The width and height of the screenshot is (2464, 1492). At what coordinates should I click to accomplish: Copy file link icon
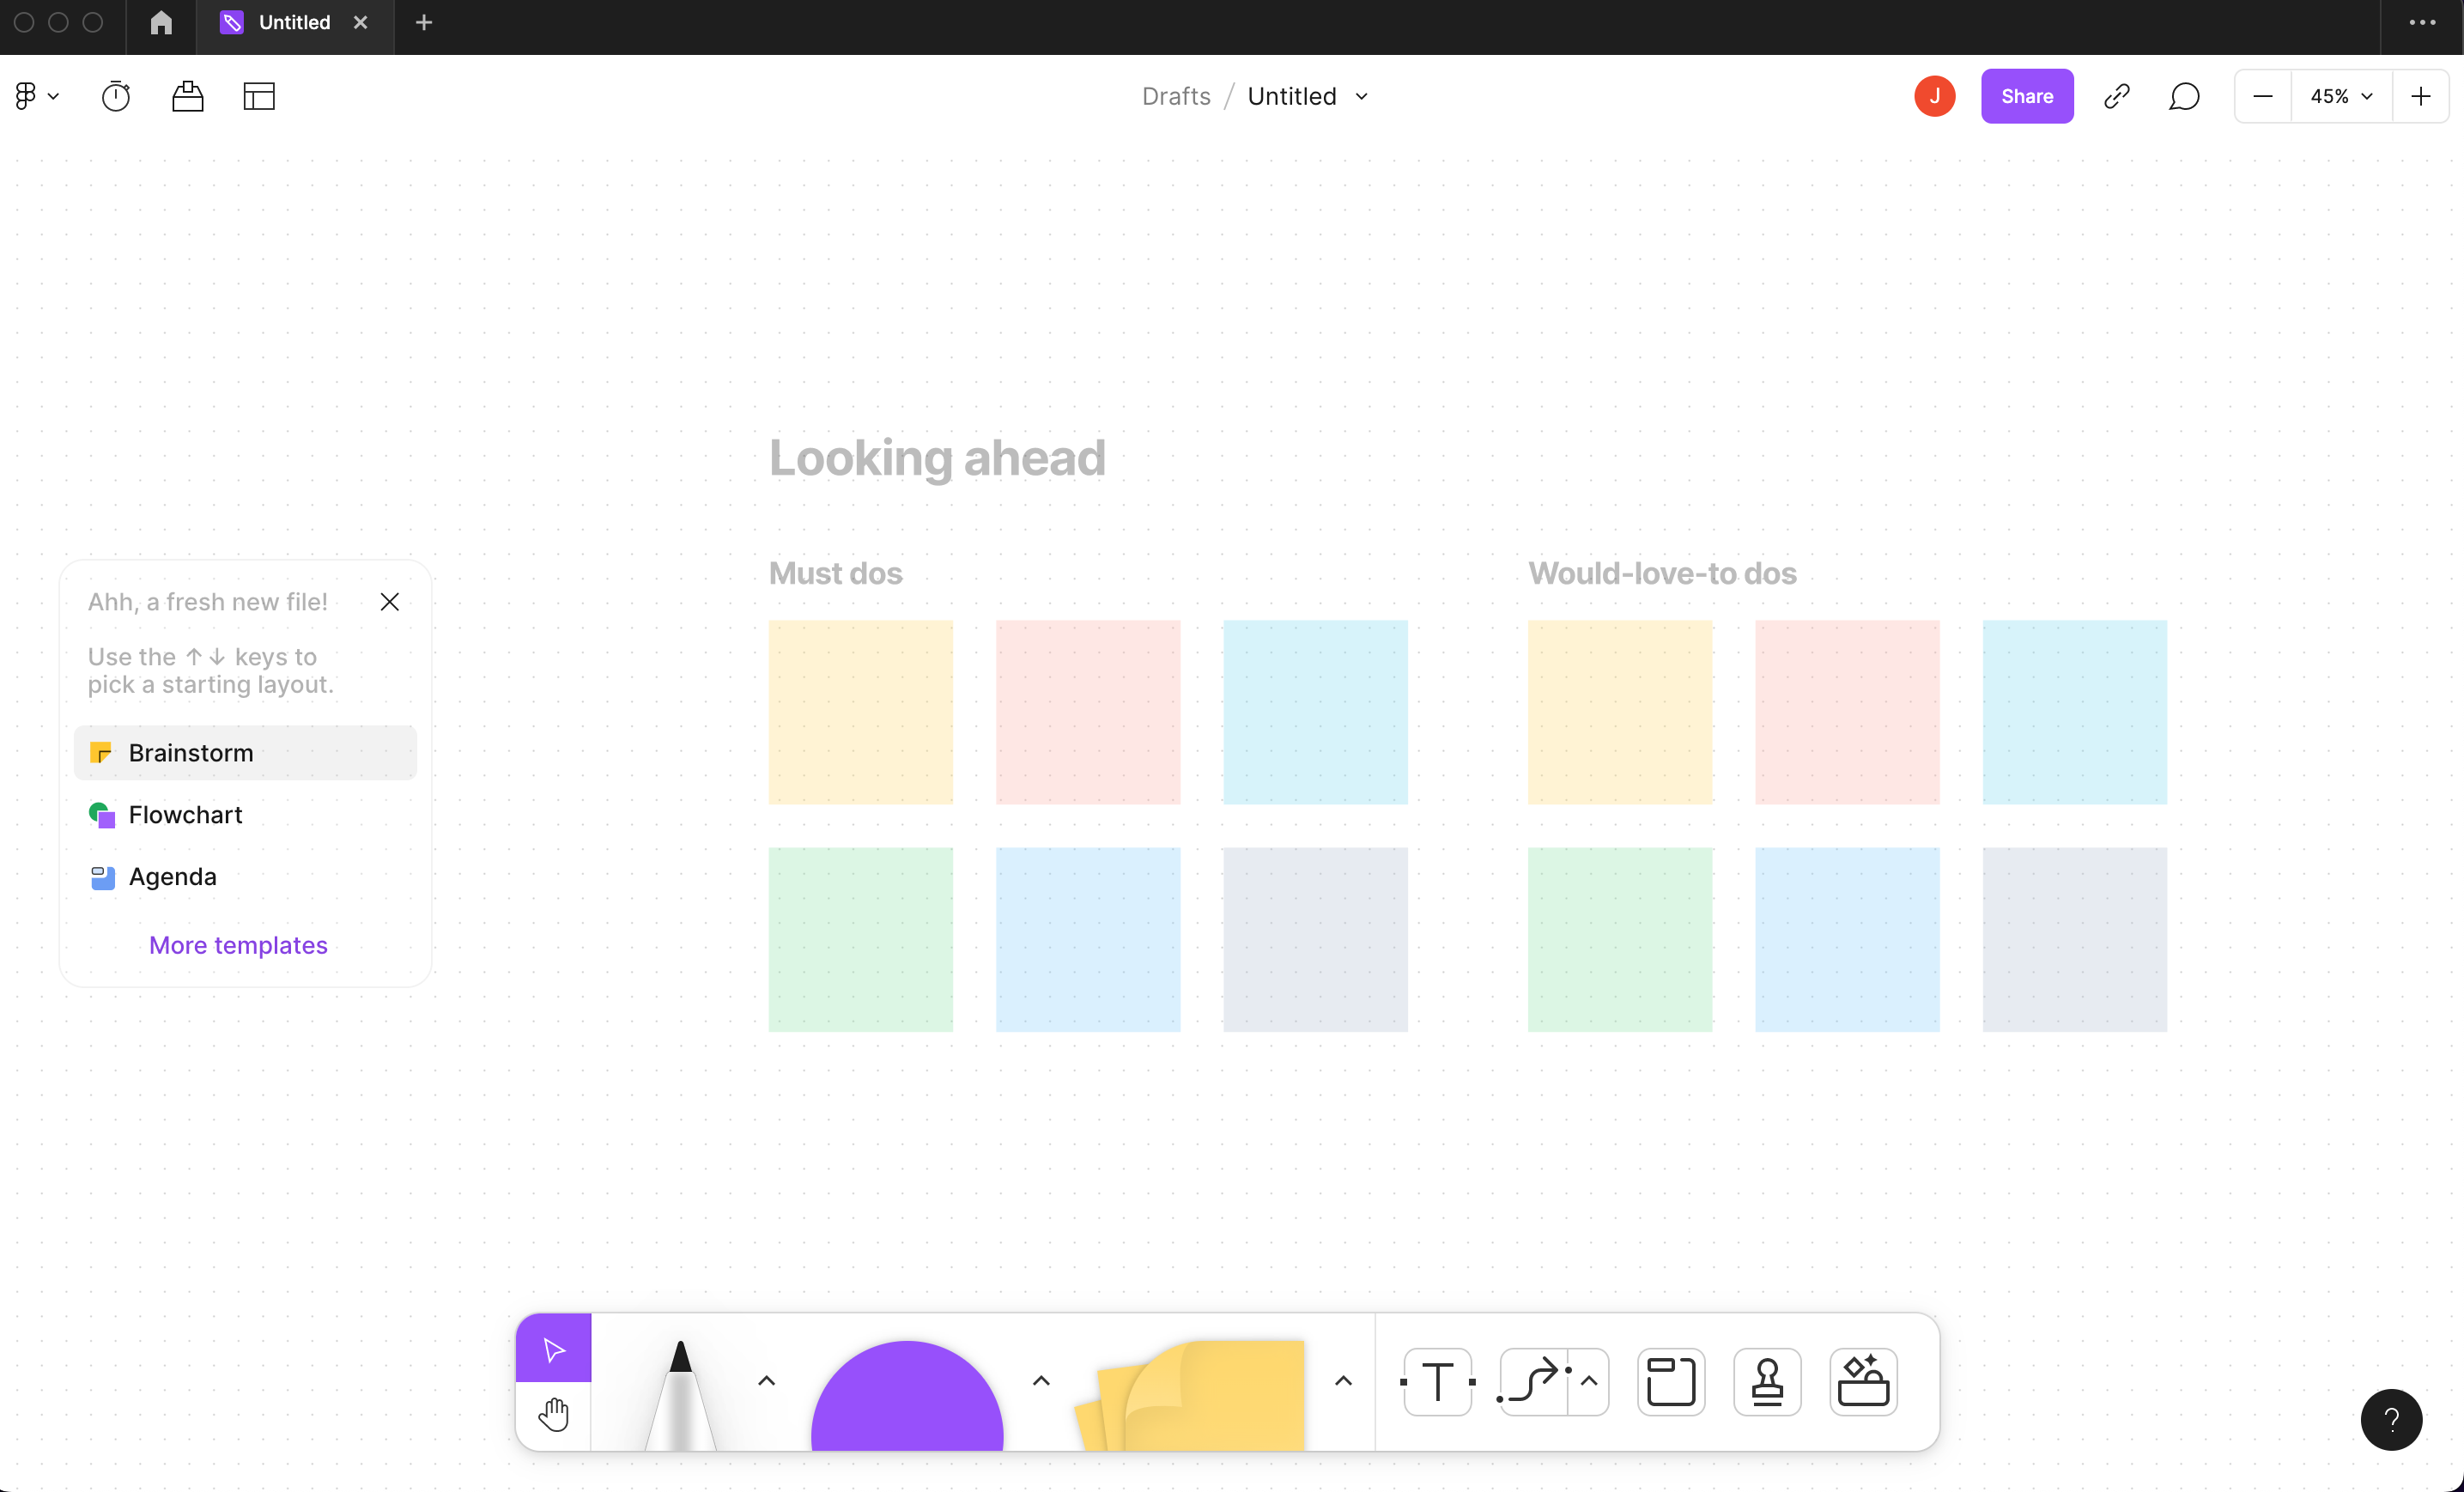pyautogui.click(x=2116, y=96)
